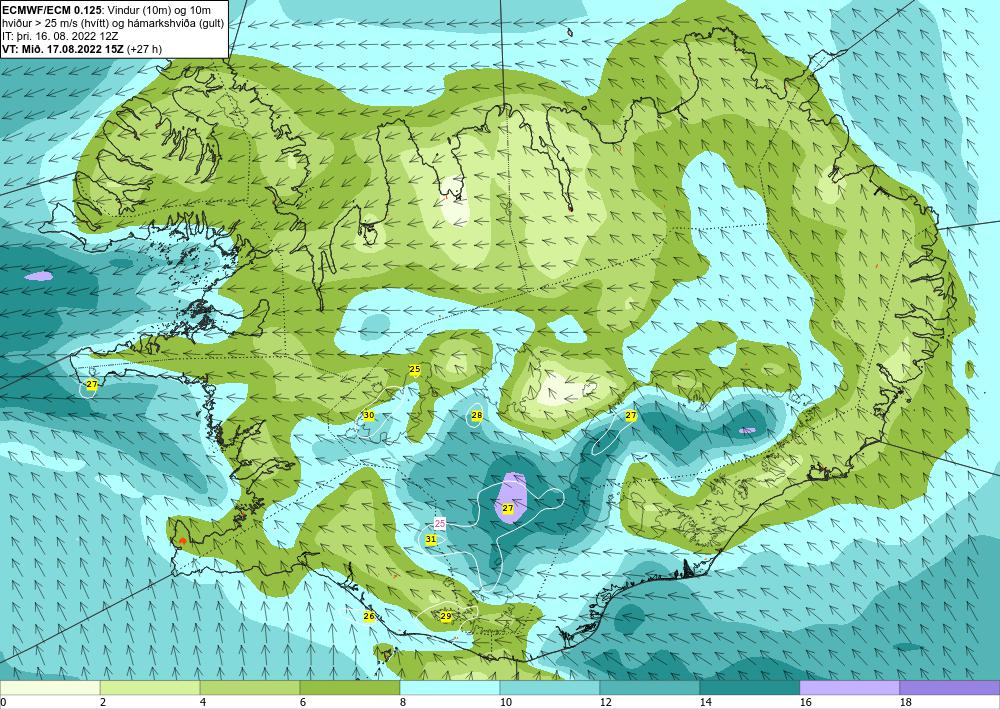Click the 'IT: þri. 16. 08. 2022 12Z' line
Screen dimensions: 1000x709
[x=60, y=36]
